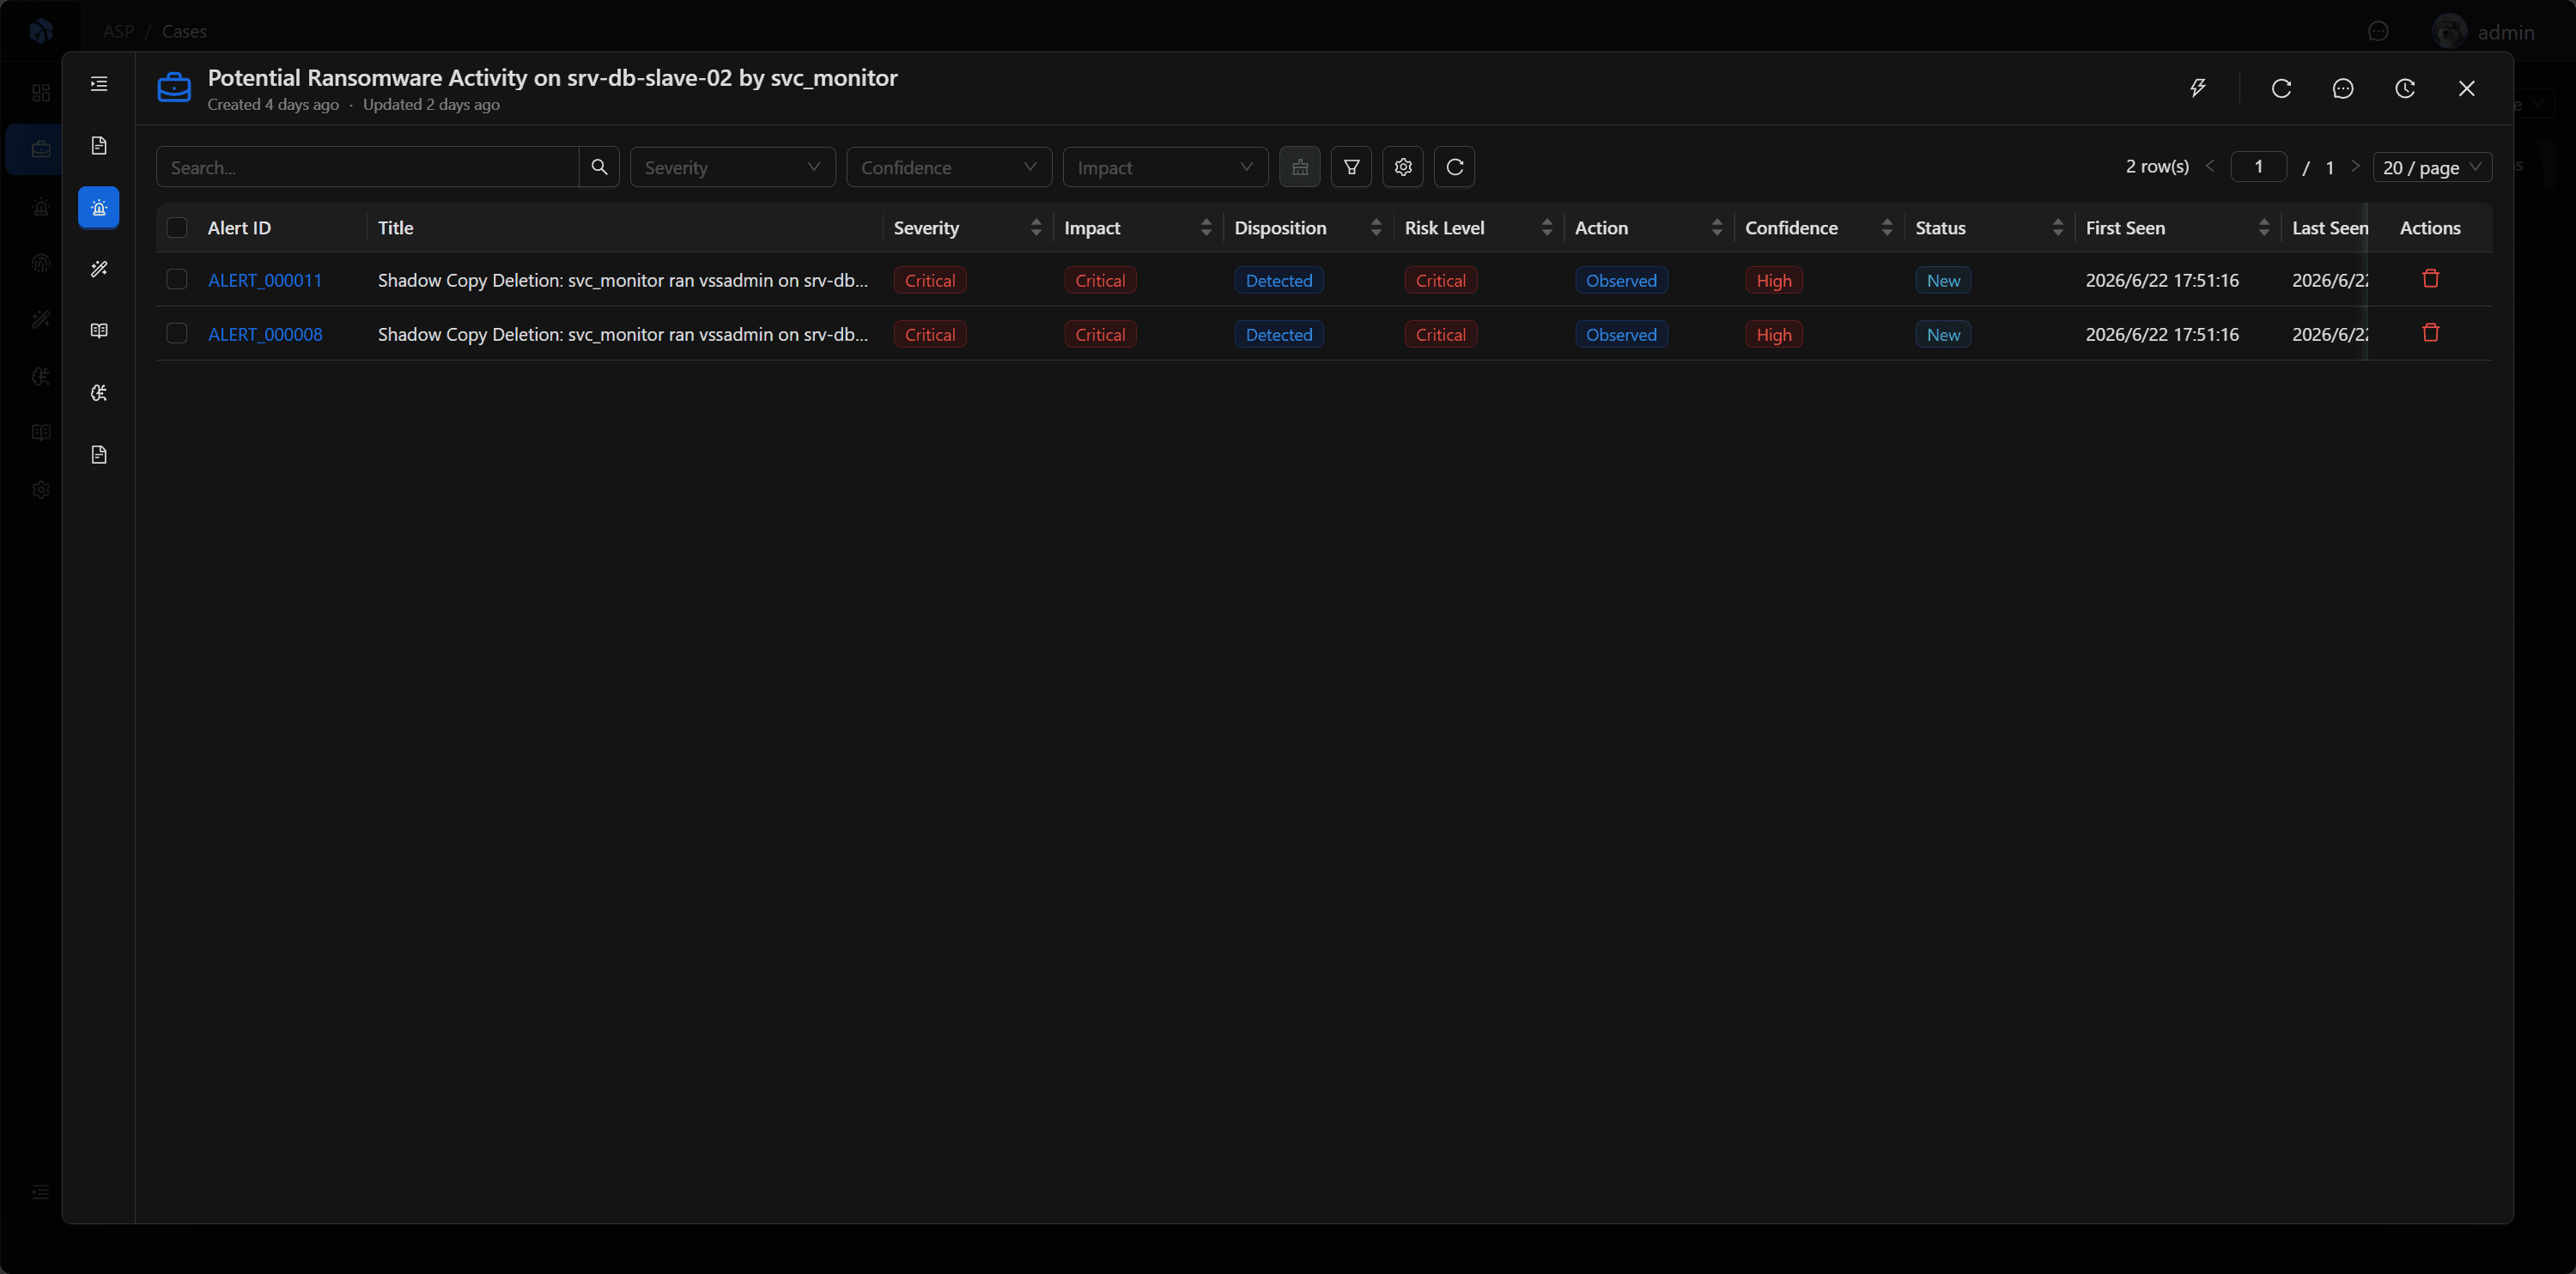Check the box for ALERT_000008
Image resolution: width=2576 pixels, height=1274 pixels.
point(177,334)
